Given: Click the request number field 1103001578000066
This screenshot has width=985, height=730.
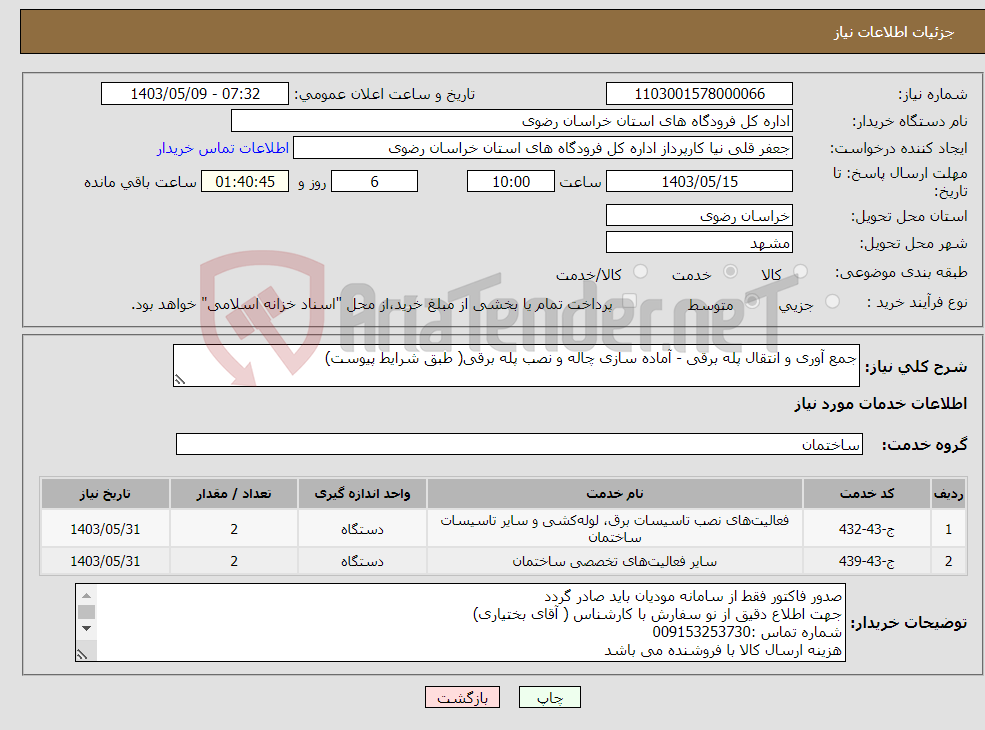Looking at the screenshot, I should tap(699, 94).
